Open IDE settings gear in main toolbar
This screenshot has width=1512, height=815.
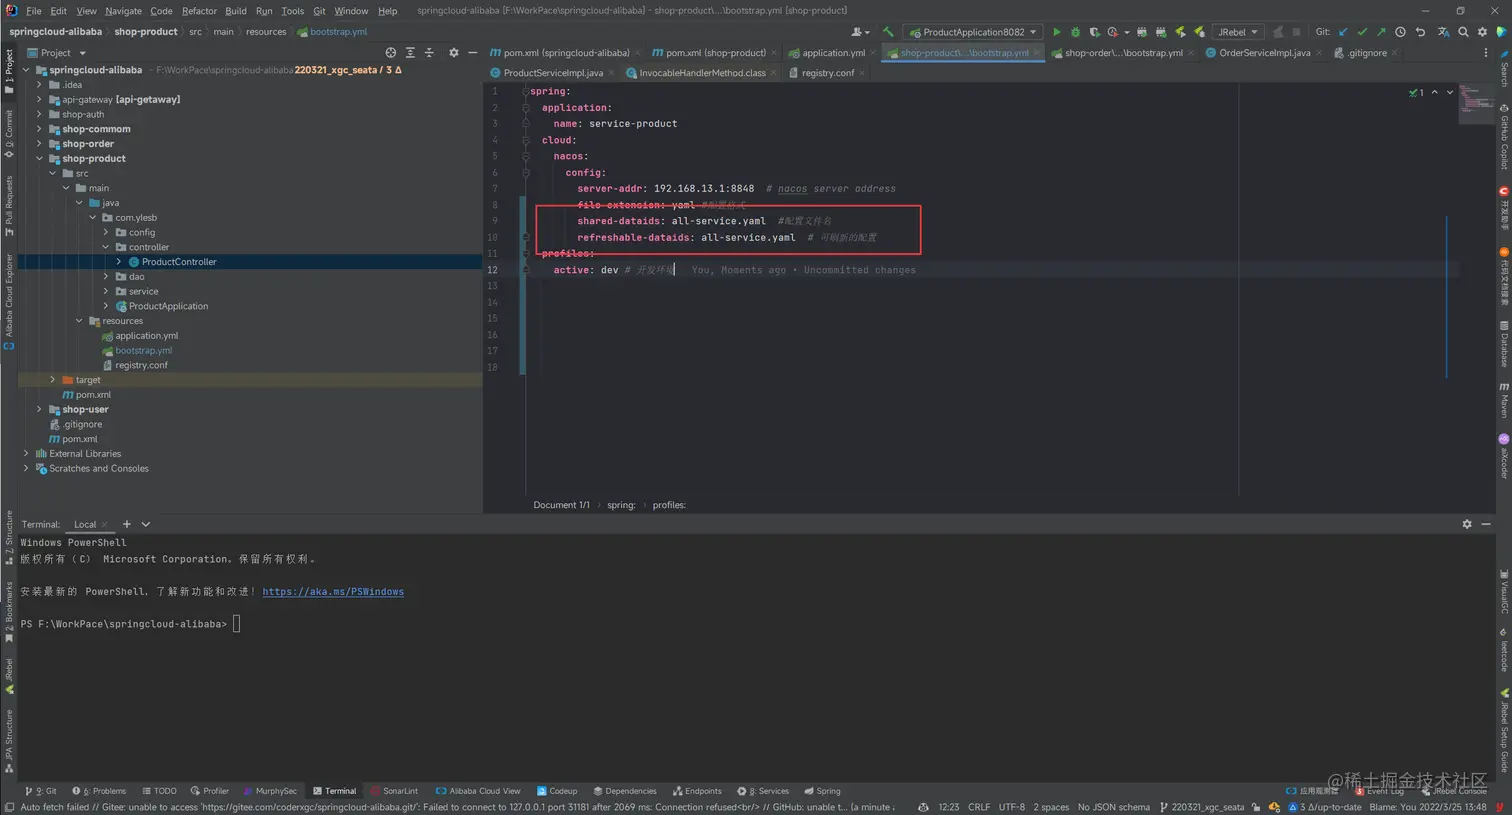pos(1482,32)
